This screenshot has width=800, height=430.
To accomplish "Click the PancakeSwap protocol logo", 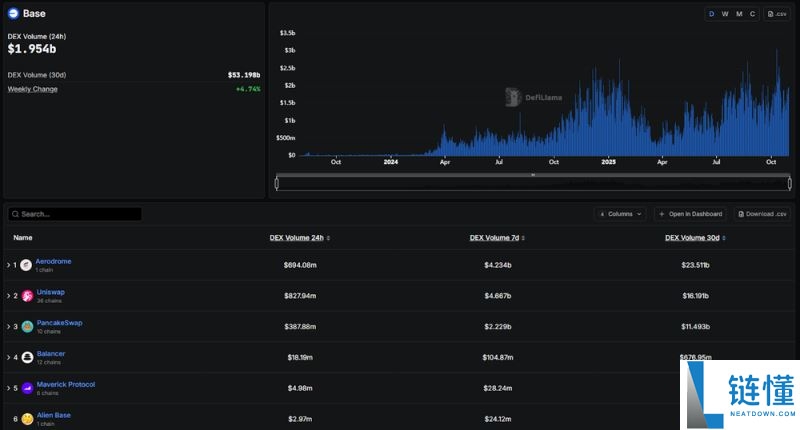I will [x=27, y=326].
